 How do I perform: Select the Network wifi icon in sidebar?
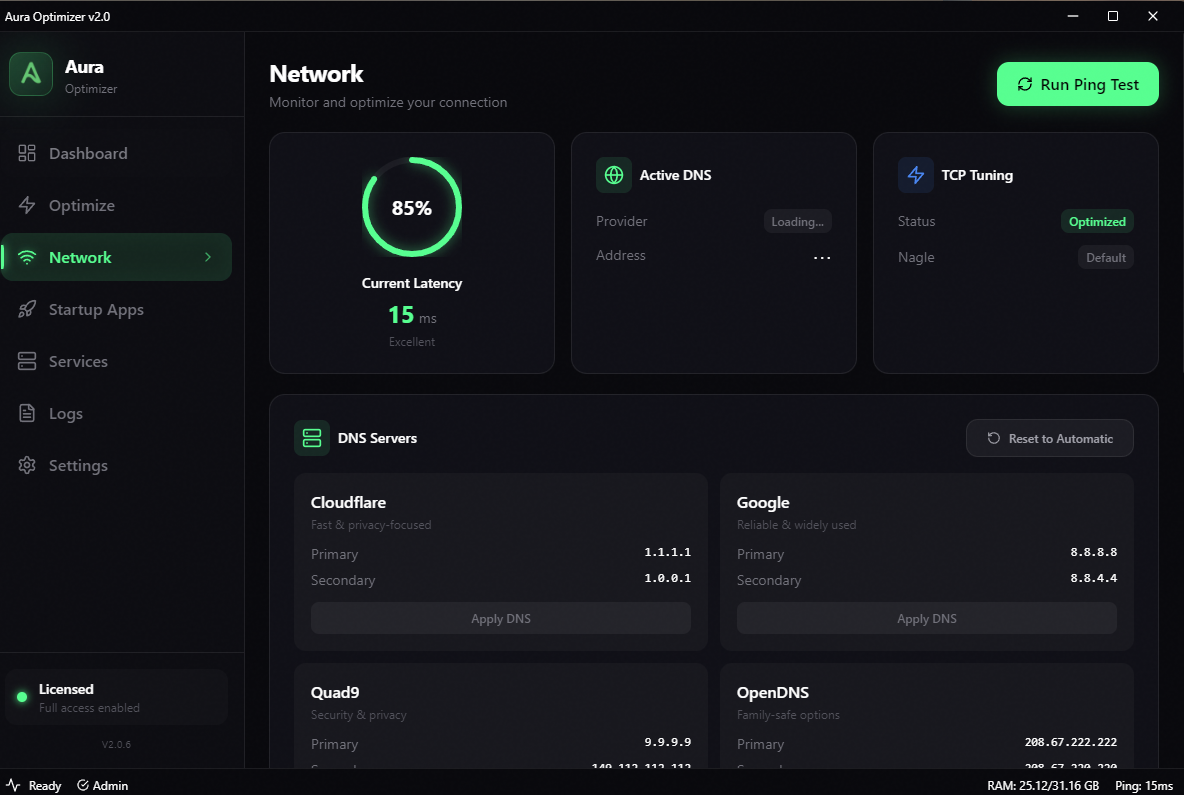pyautogui.click(x=29, y=256)
